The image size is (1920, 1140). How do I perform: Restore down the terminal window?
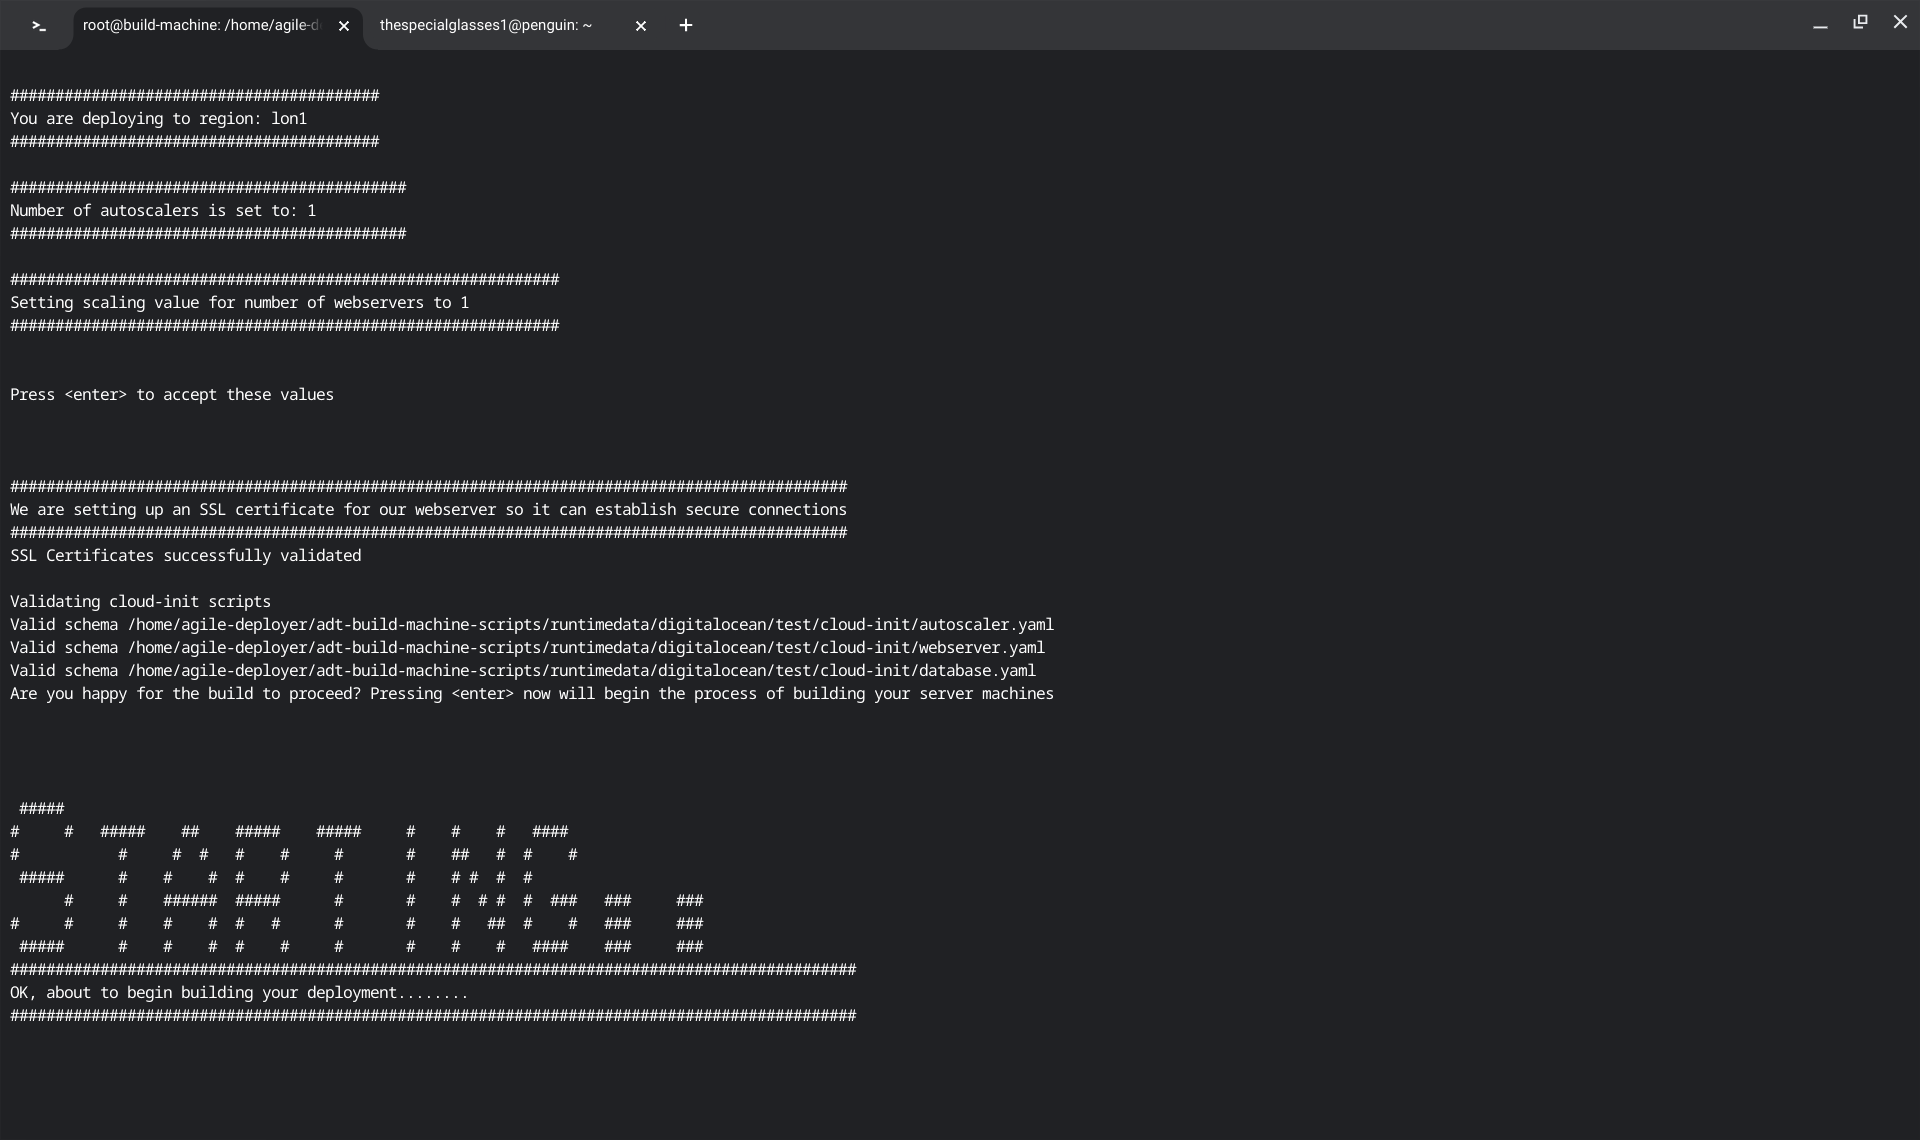click(1860, 22)
